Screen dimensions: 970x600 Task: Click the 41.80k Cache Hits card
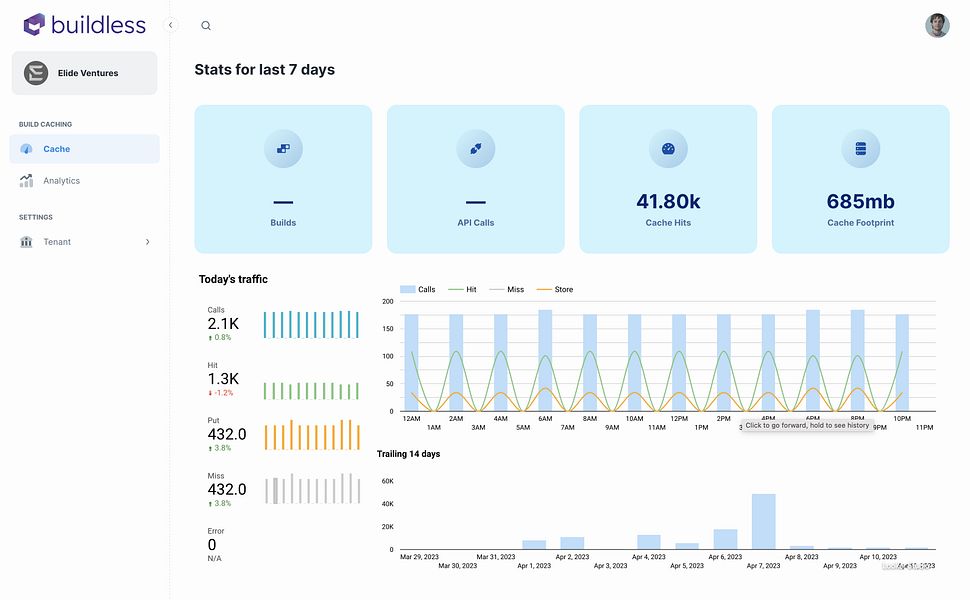tap(668, 179)
